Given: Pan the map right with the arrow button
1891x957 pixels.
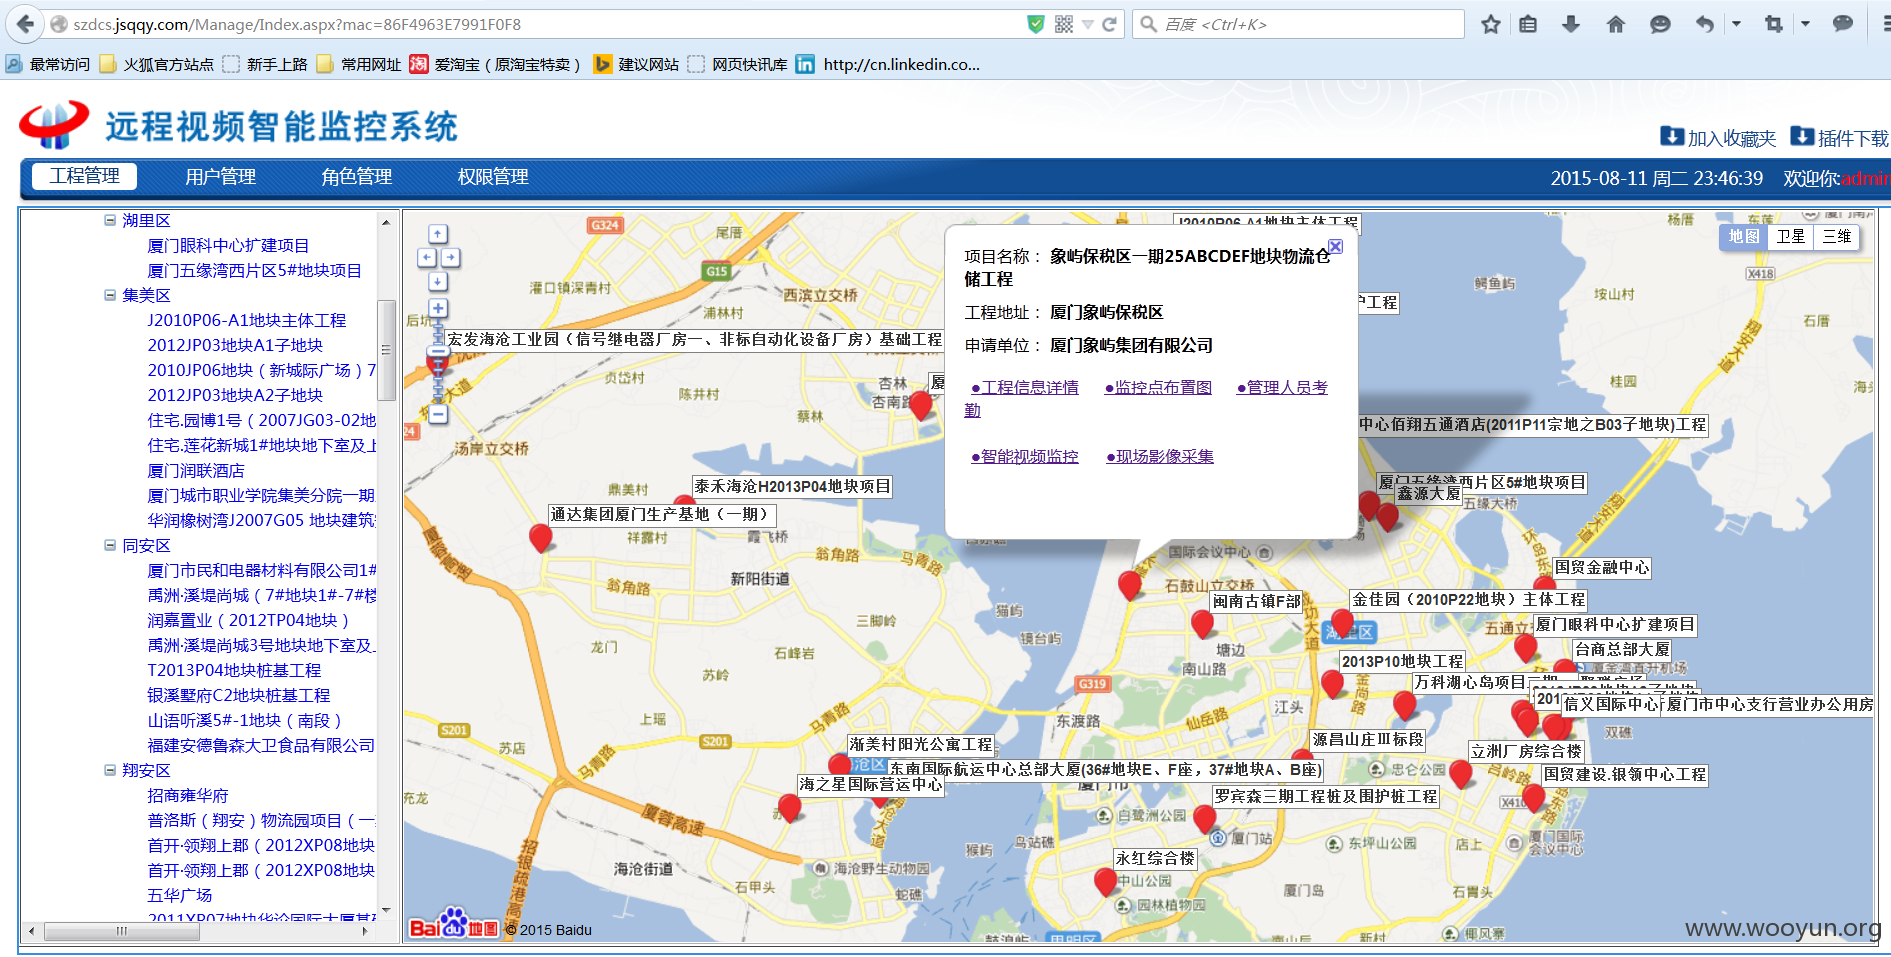Looking at the screenshot, I should 450,258.
